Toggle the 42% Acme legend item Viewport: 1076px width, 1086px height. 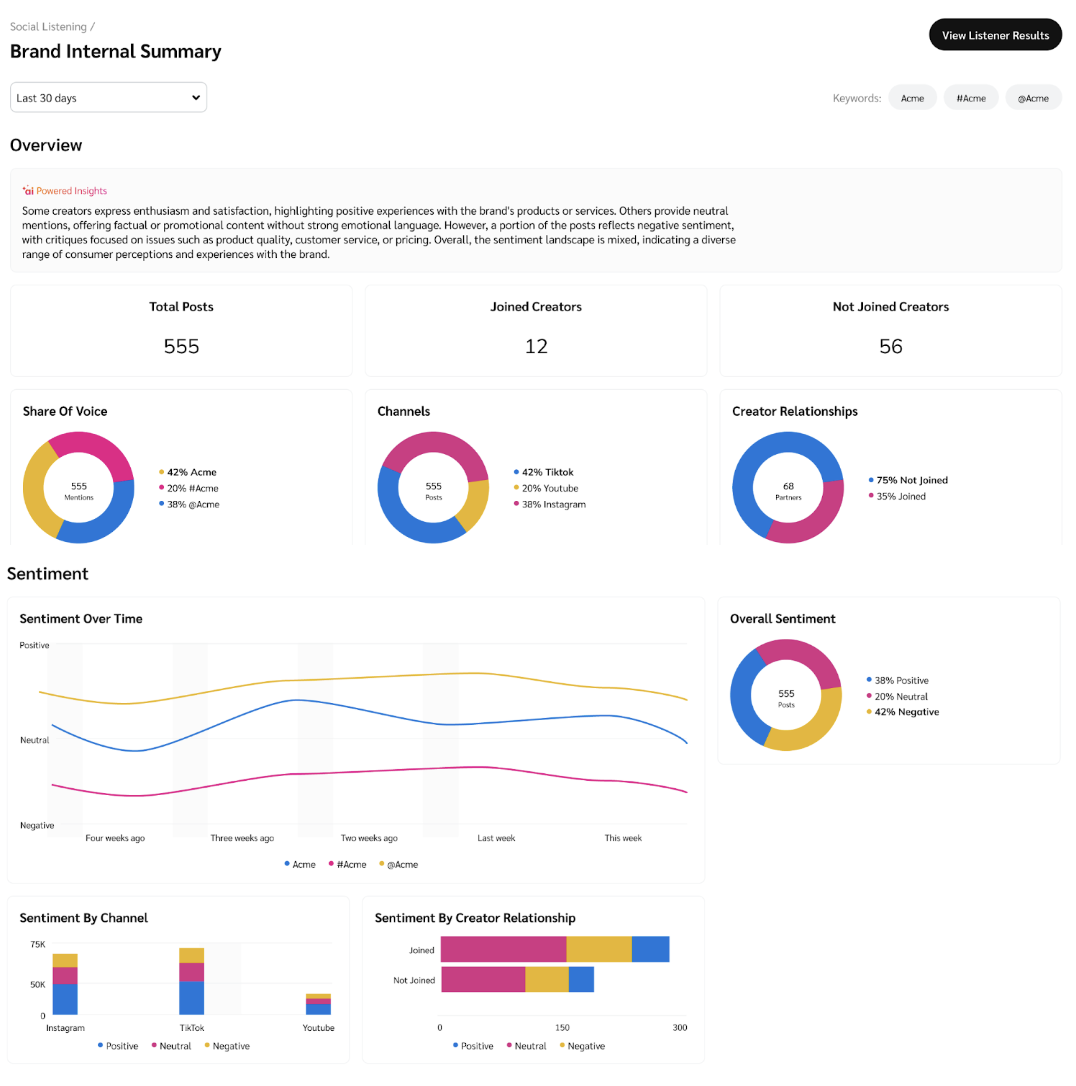tap(188, 472)
